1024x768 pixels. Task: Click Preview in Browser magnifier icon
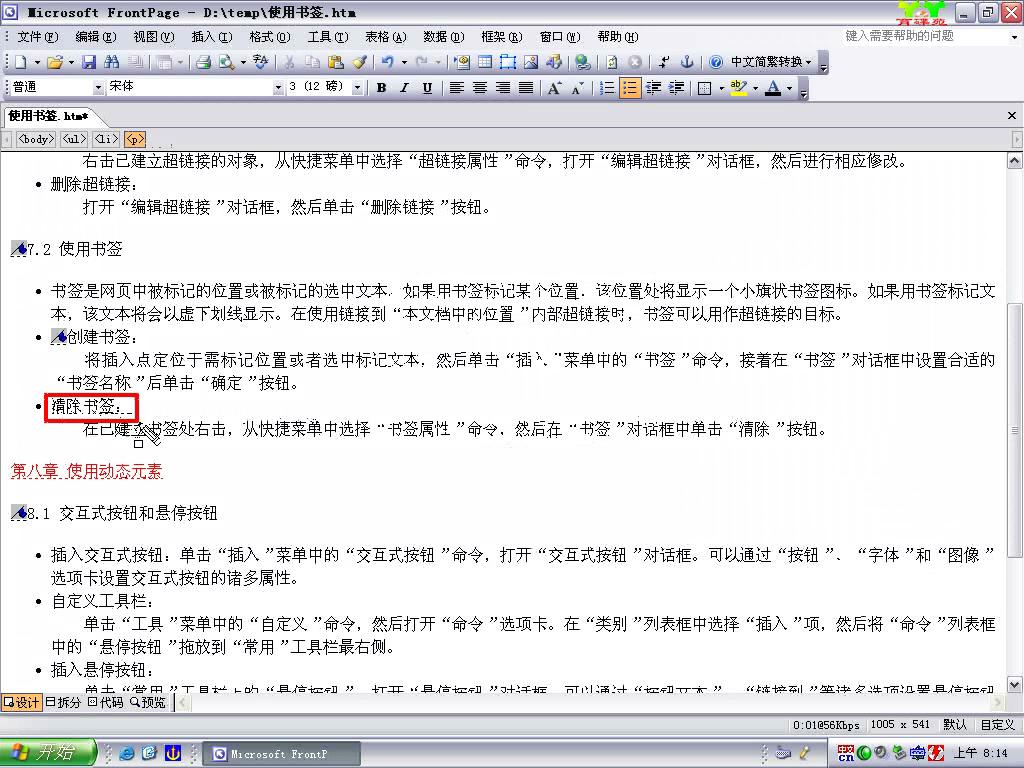pyautogui.click(x=227, y=62)
